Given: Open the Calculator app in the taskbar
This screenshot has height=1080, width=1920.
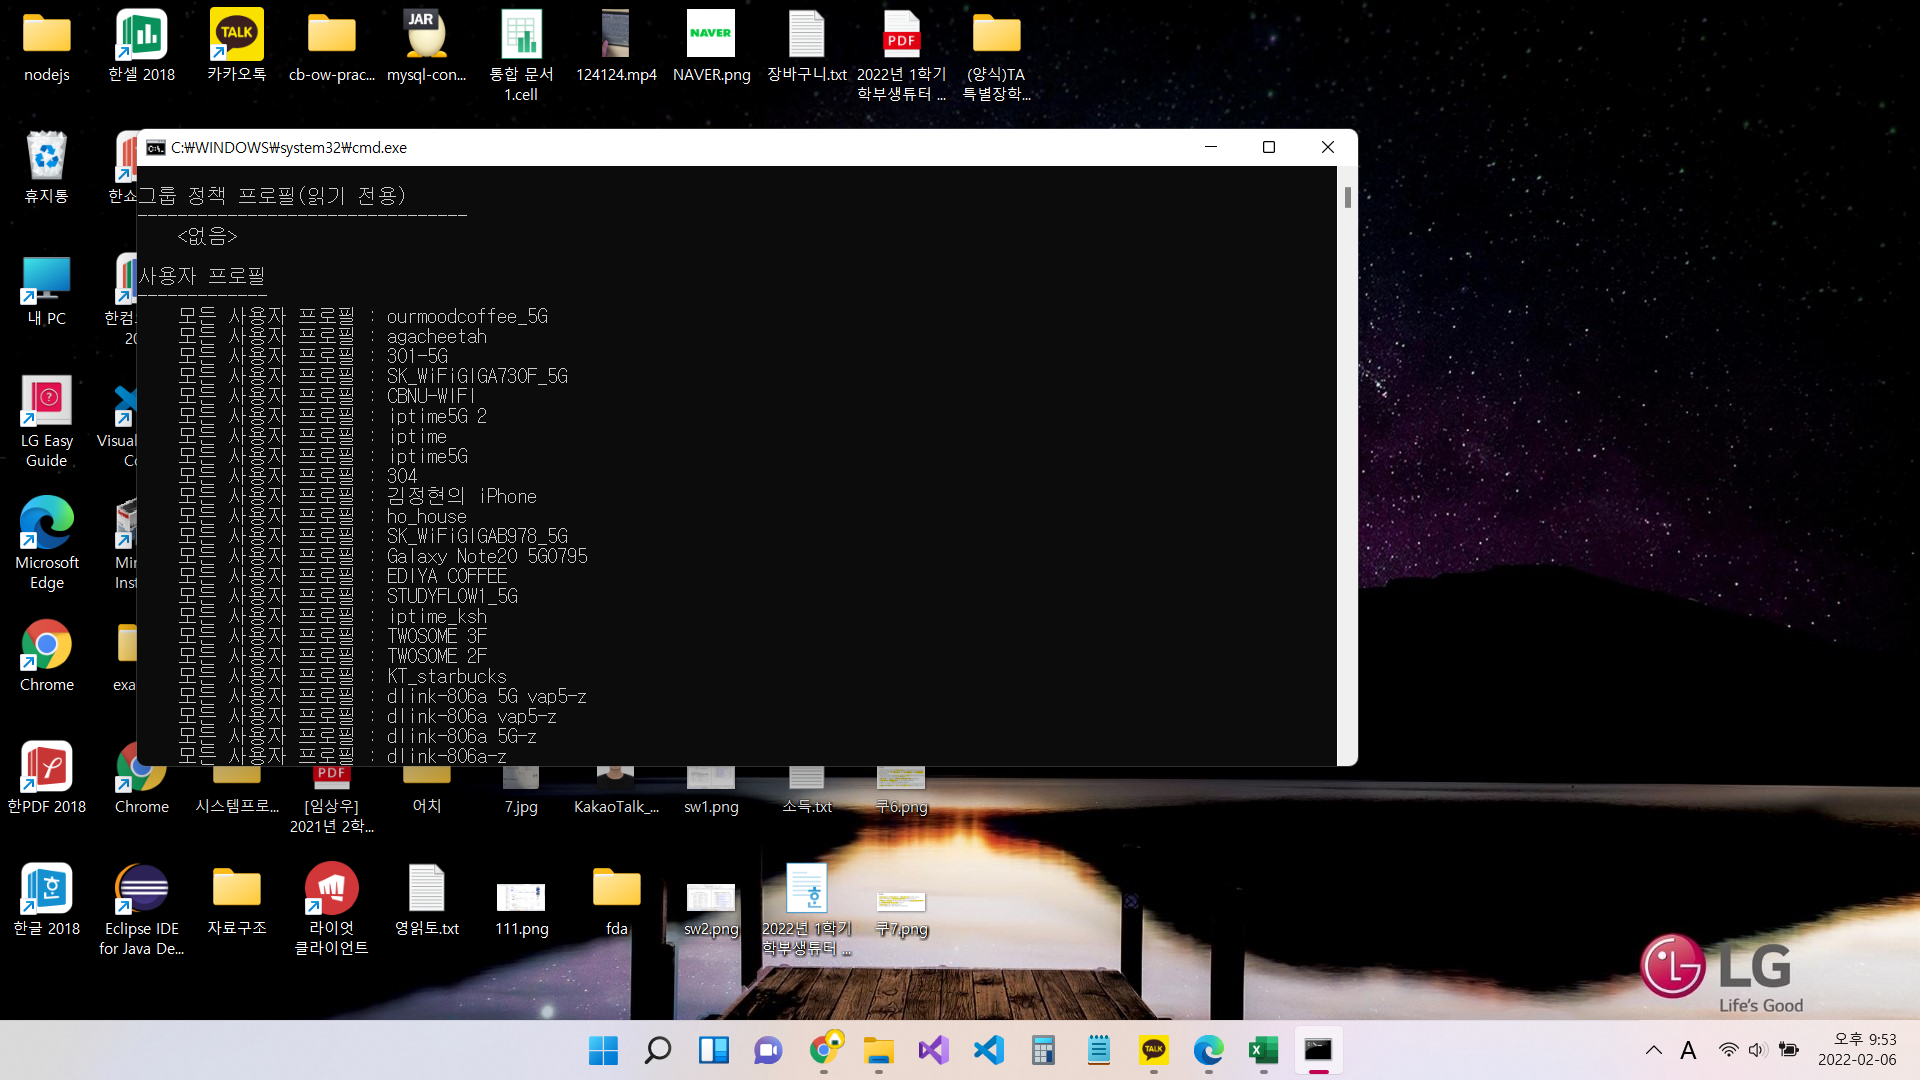Looking at the screenshot, I should pos(1043,1050).
